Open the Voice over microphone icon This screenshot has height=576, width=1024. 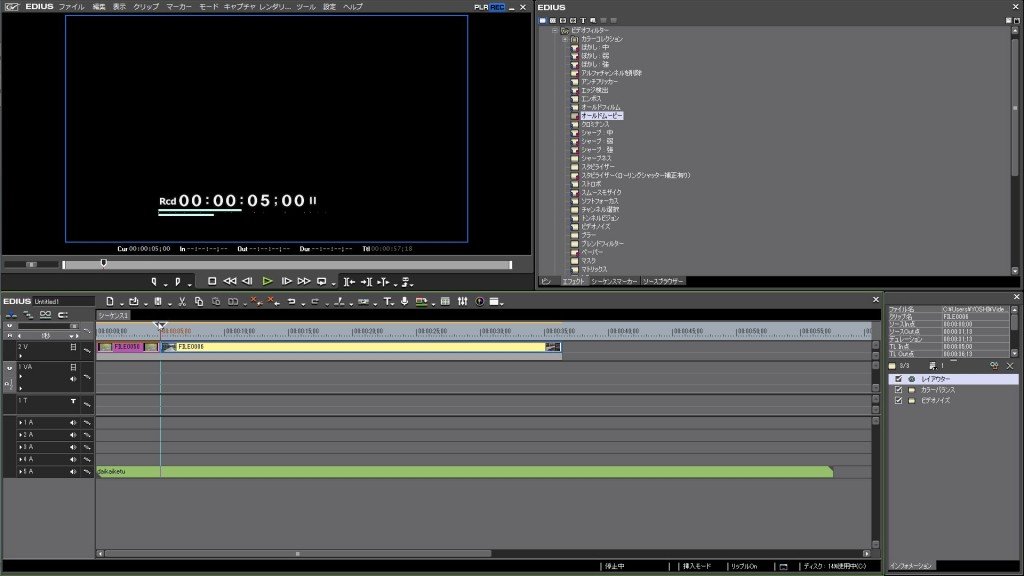(405, 301)
